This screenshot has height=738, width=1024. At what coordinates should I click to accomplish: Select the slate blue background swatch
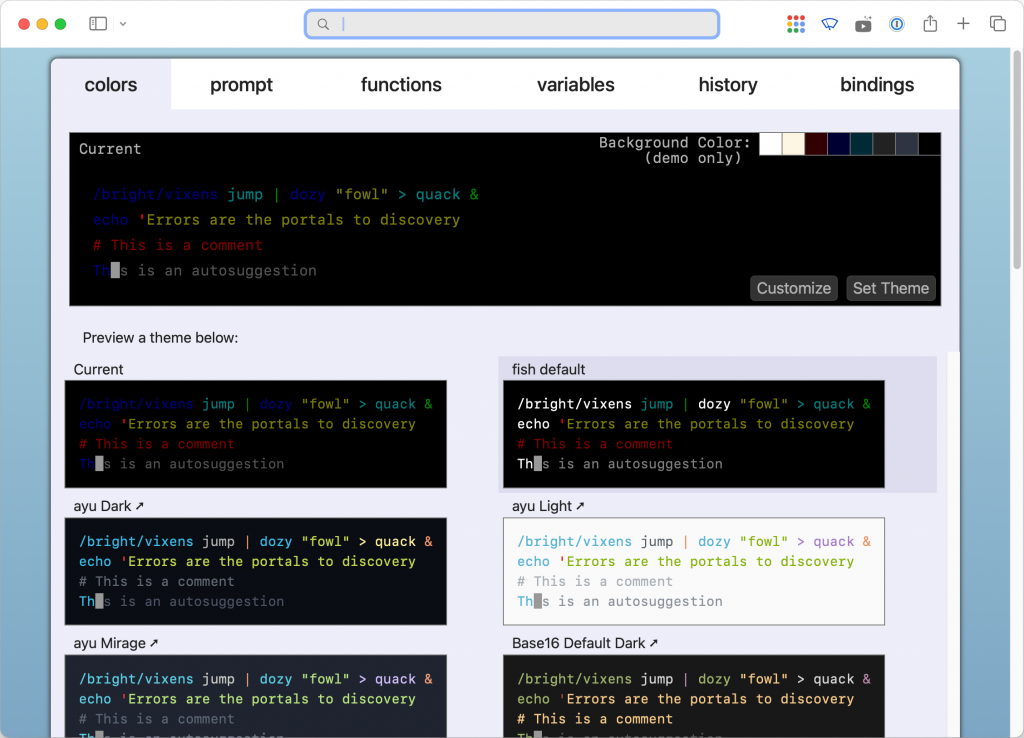click(907, 144)
